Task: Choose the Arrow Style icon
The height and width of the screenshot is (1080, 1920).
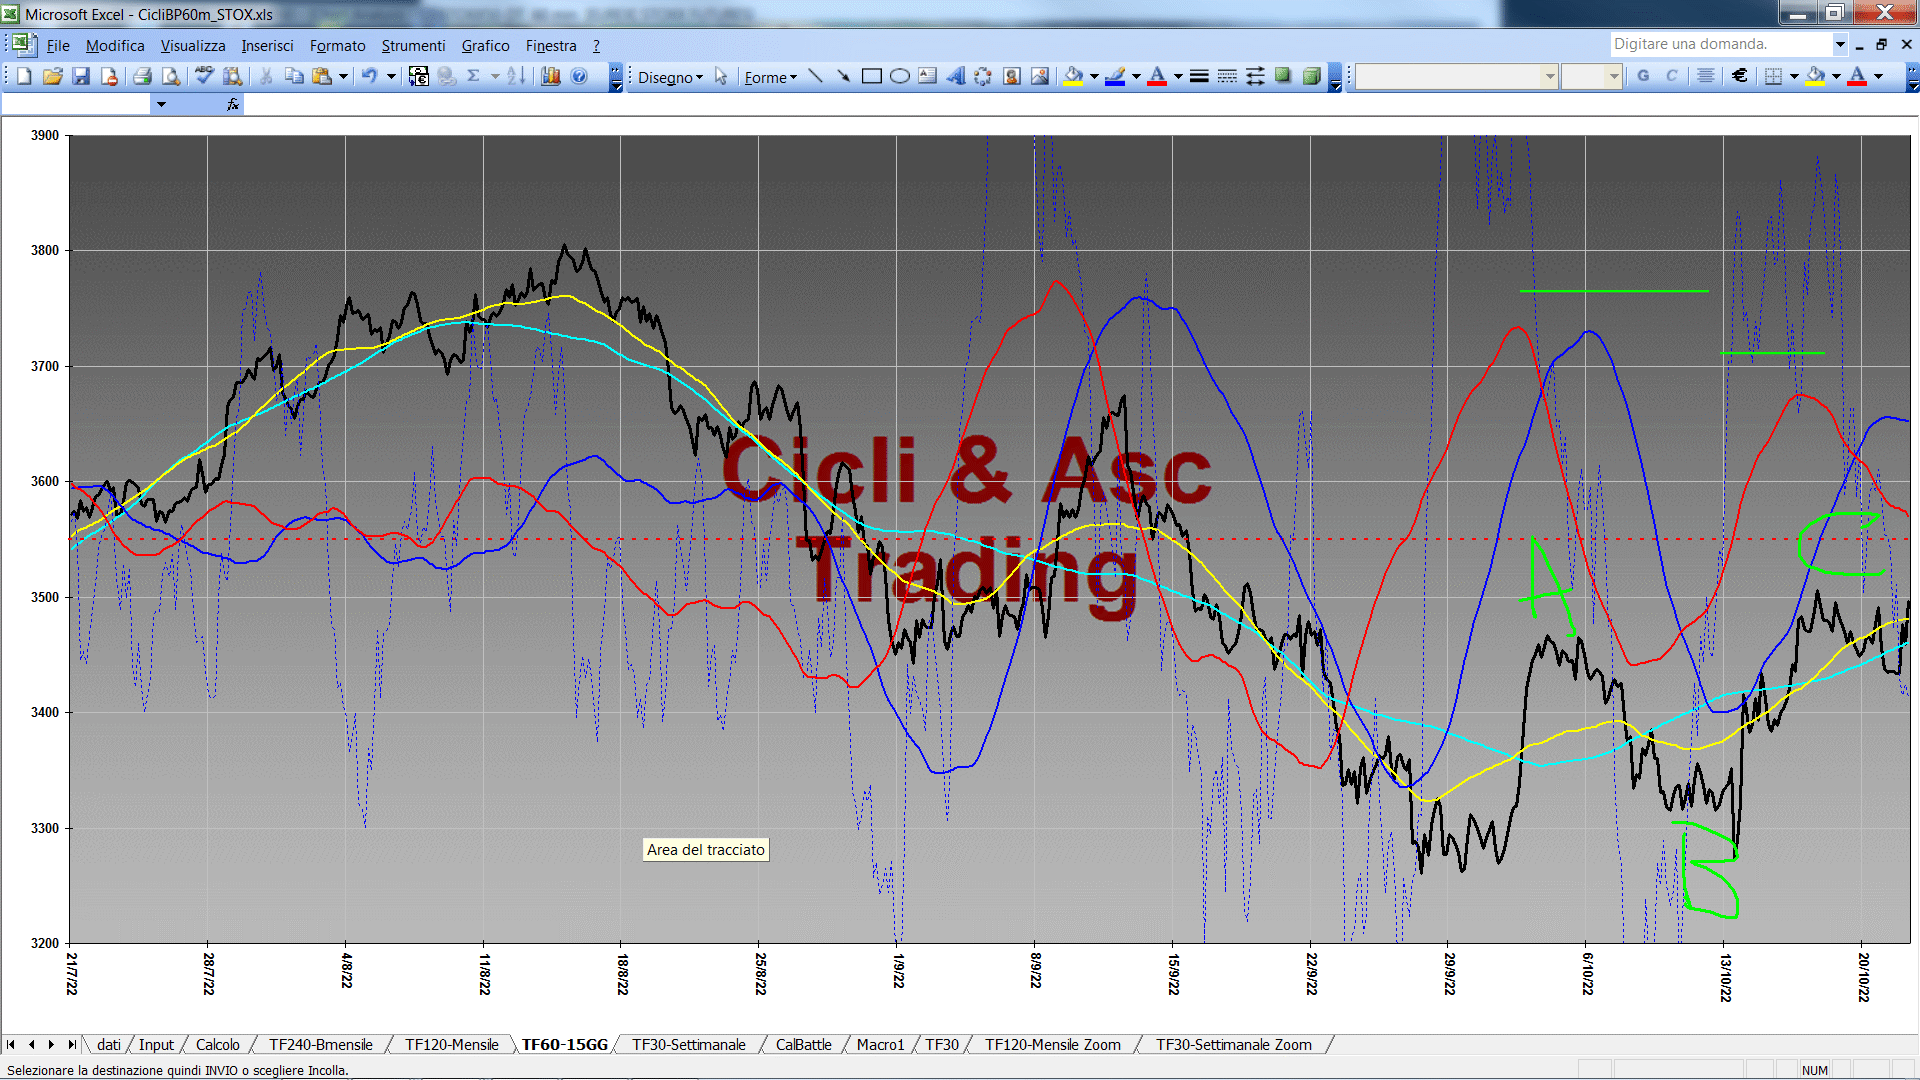Action: point(1255,76)
